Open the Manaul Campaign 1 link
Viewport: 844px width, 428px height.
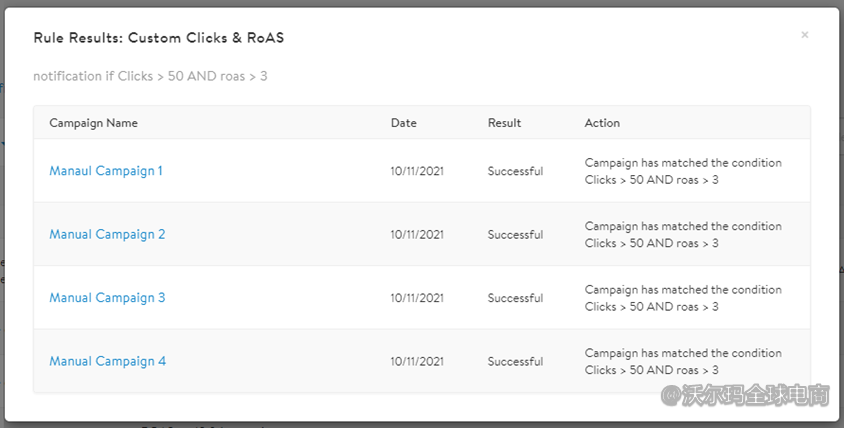pyautogui.click(x=106, y=171)
